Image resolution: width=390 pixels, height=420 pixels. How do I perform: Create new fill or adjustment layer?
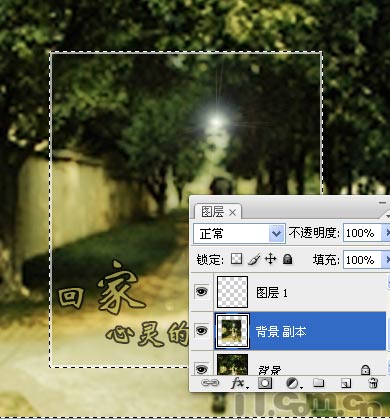[293, 383]
